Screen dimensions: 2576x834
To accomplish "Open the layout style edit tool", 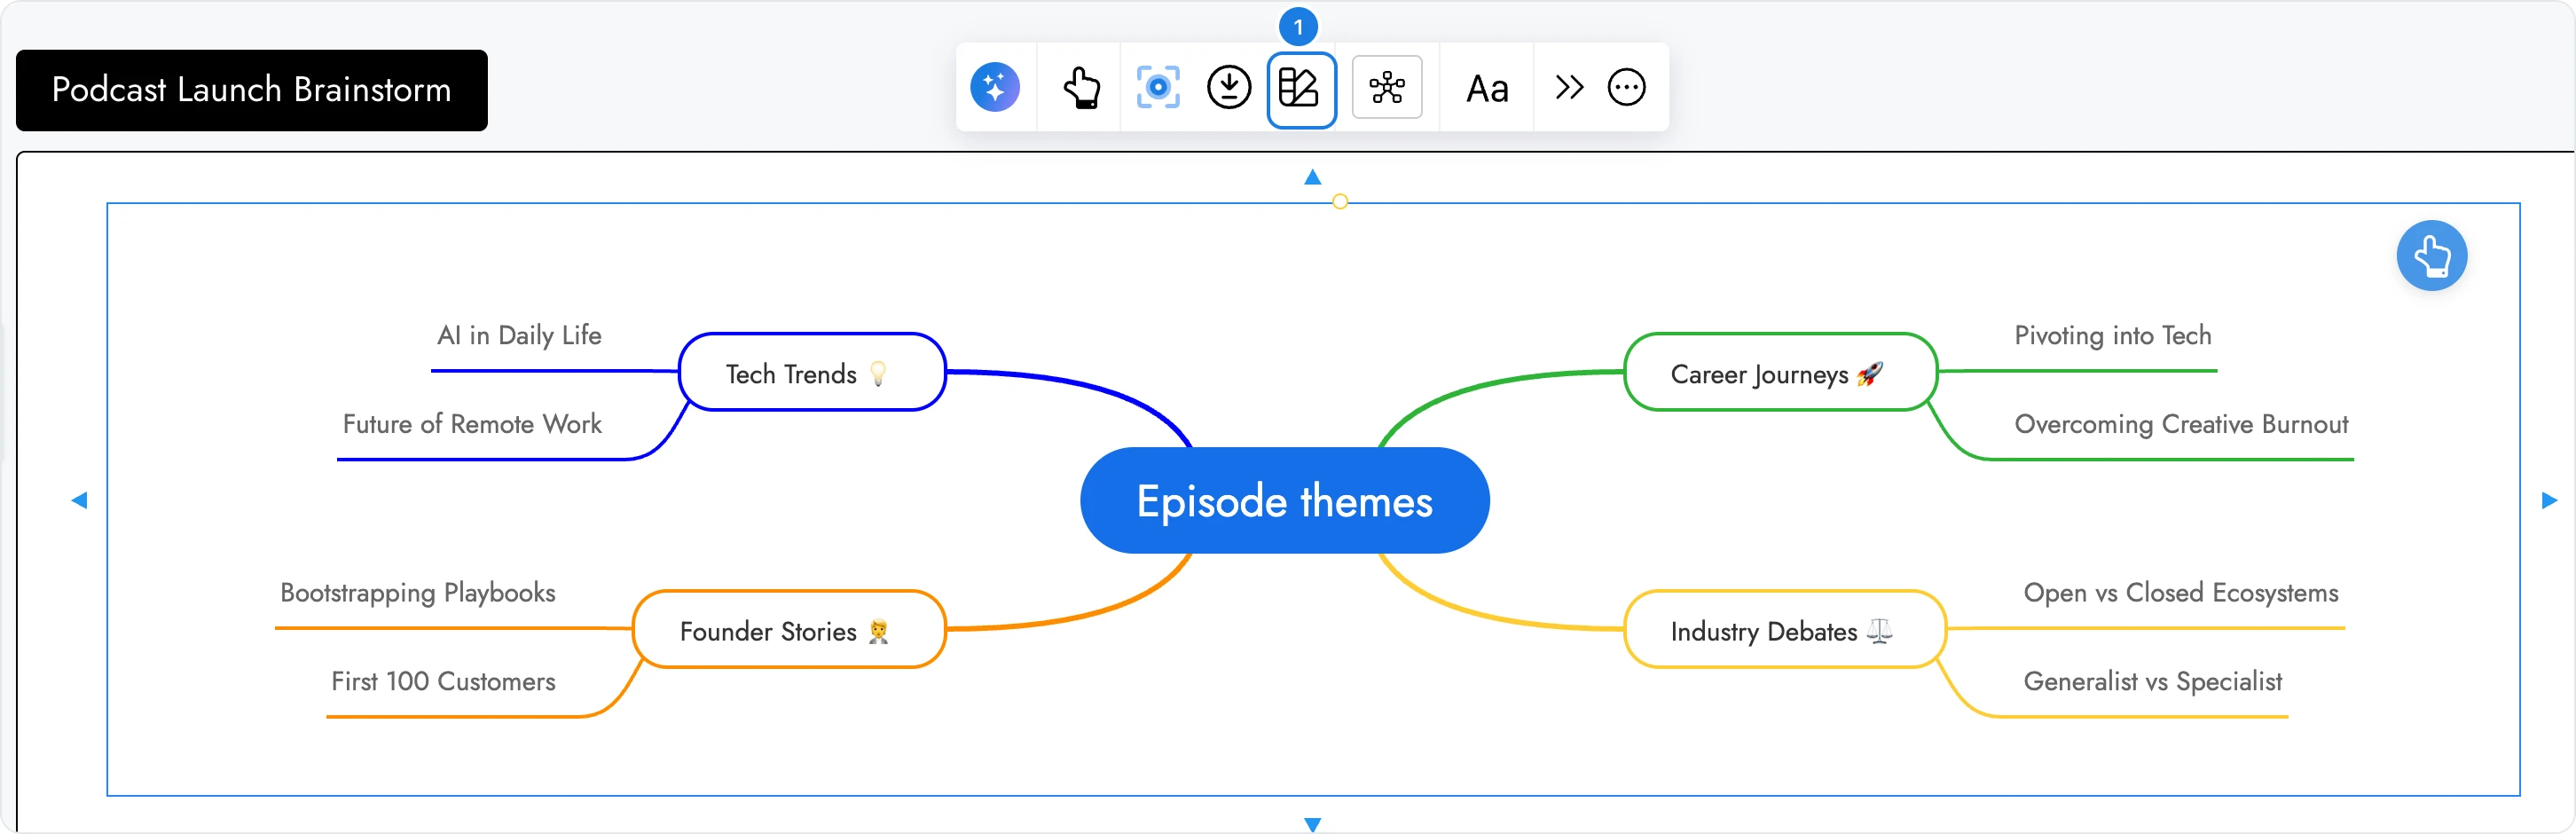I will [x=1301, y=89].
